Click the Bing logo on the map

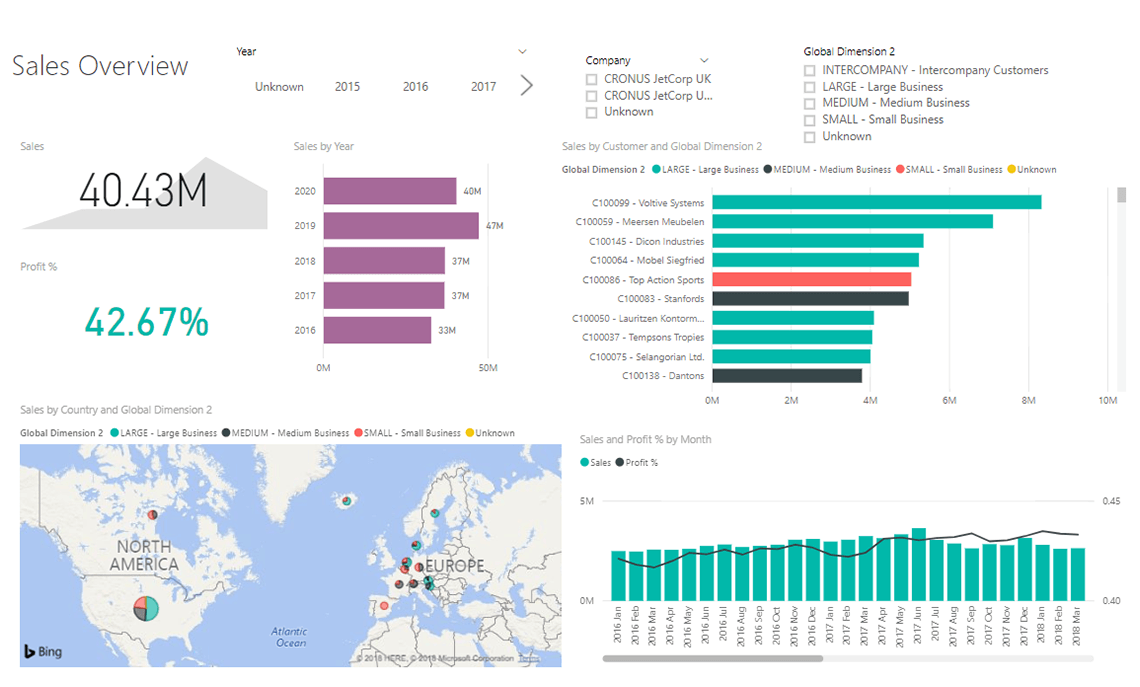[43, 651]
